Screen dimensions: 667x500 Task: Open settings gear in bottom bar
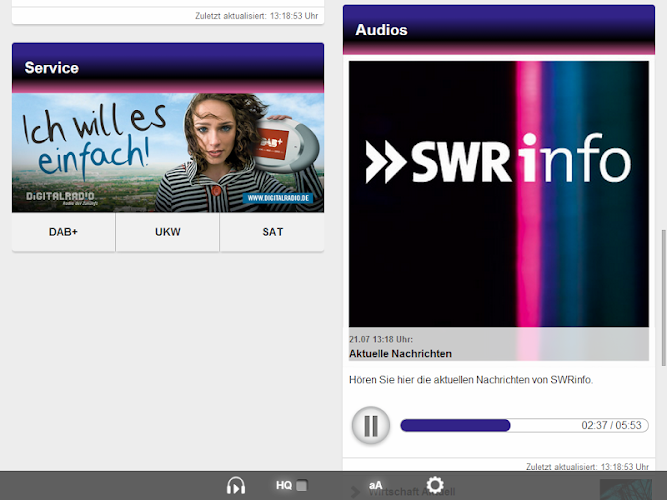435,485
